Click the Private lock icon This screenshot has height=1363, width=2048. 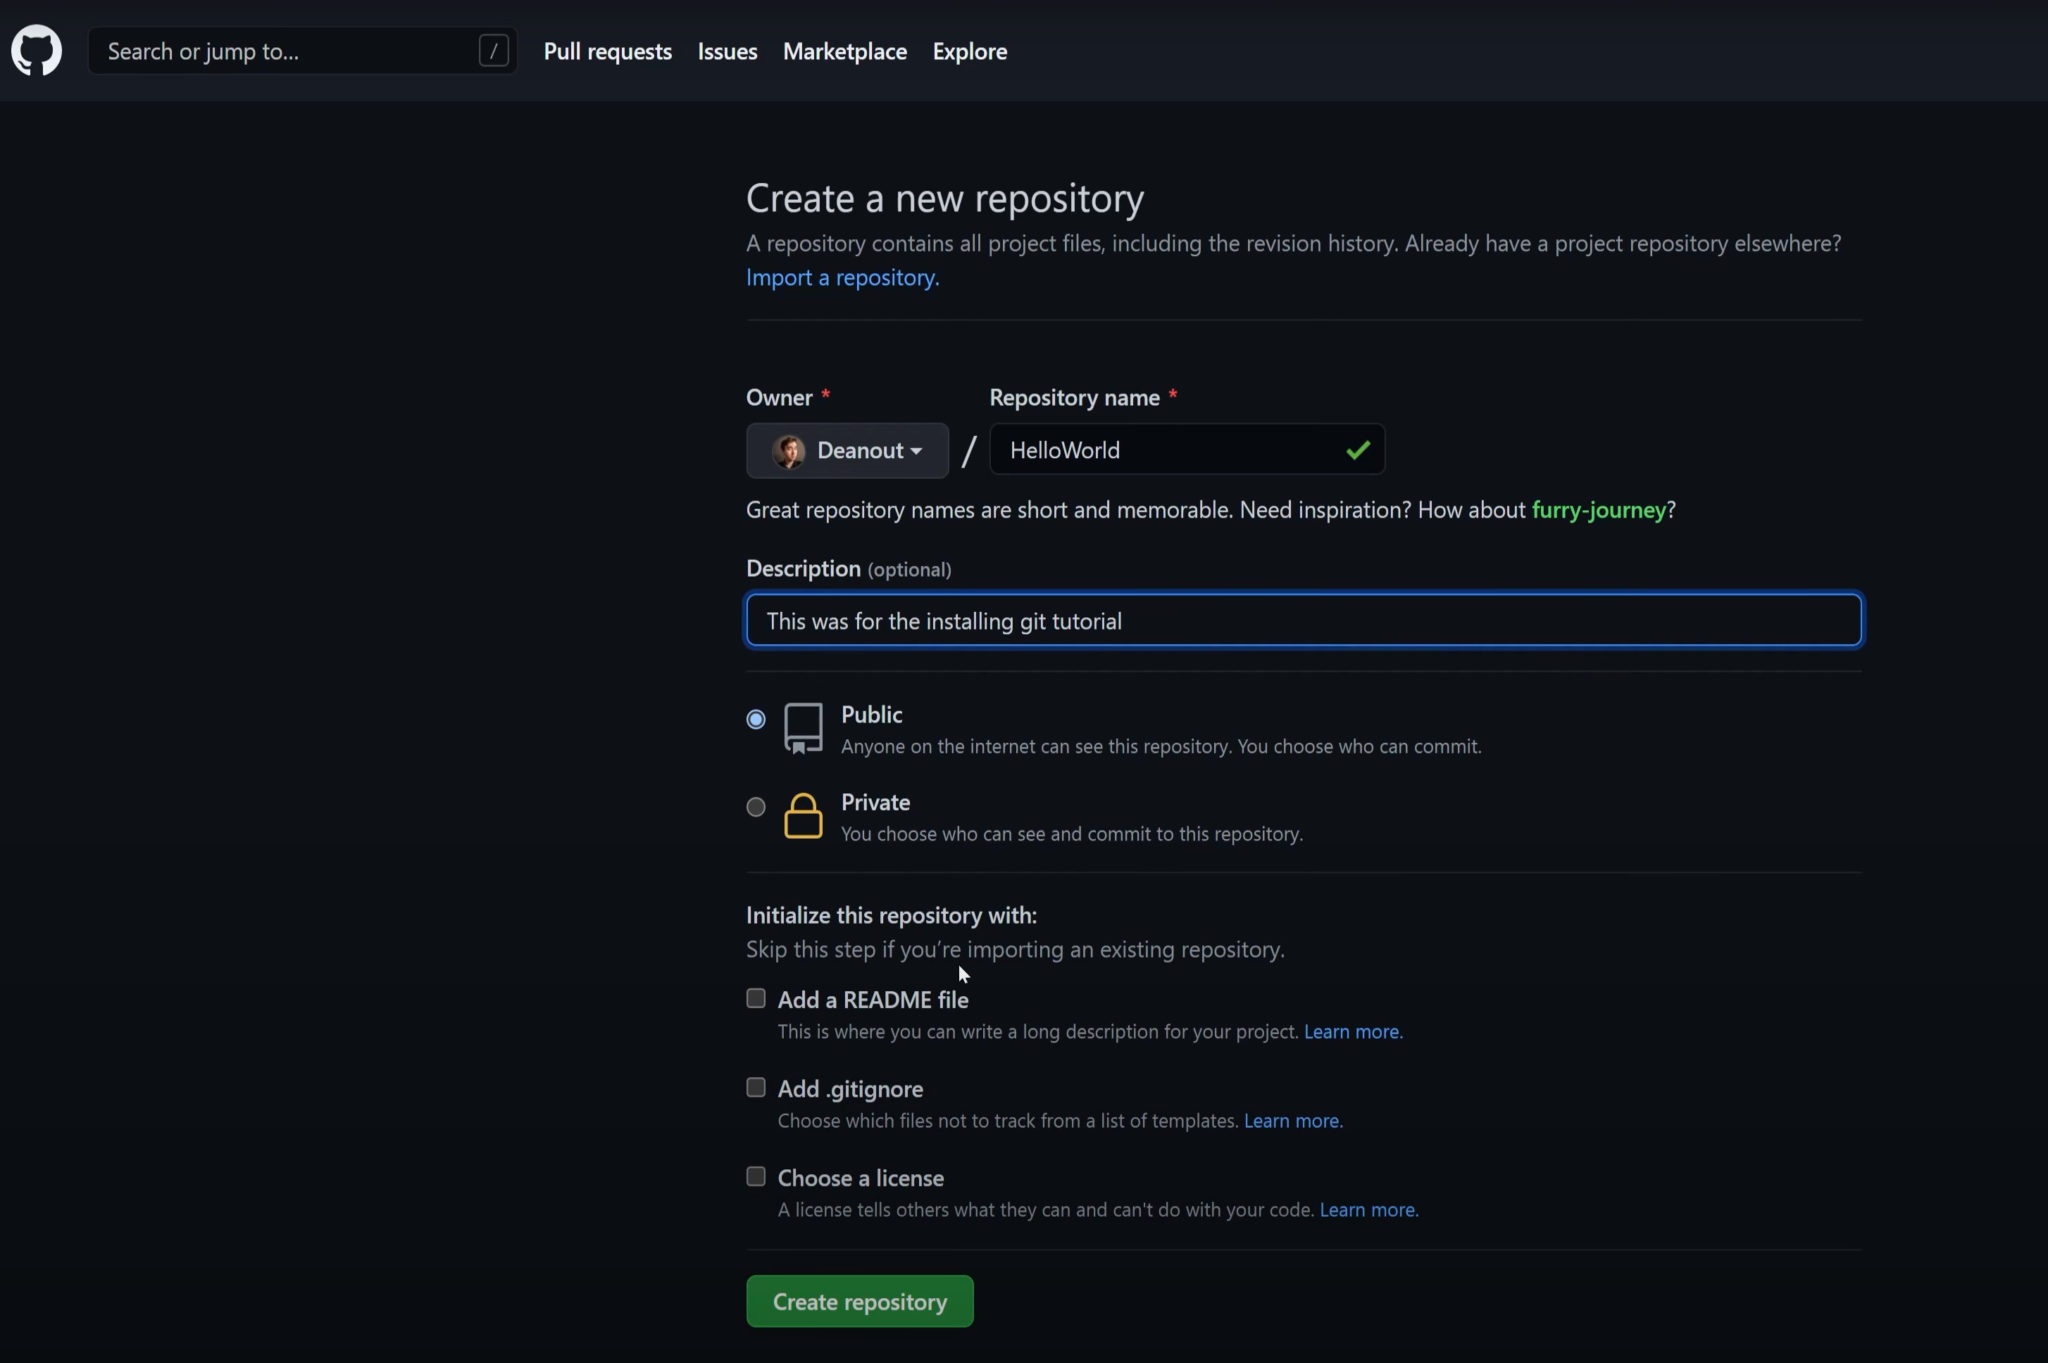click(804, 815)
